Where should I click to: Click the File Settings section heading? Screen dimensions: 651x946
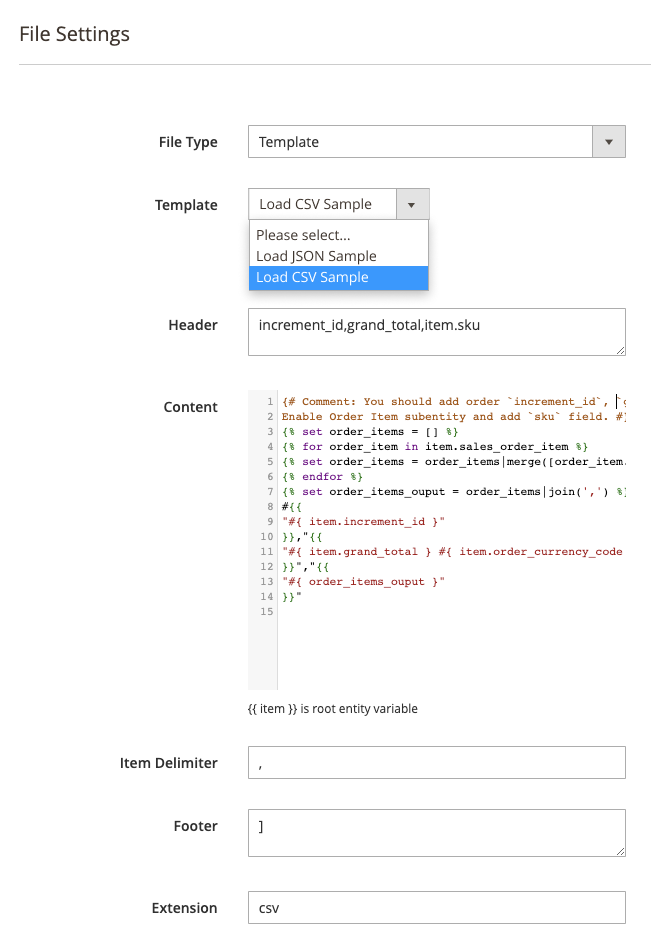(x=75, y=34)
